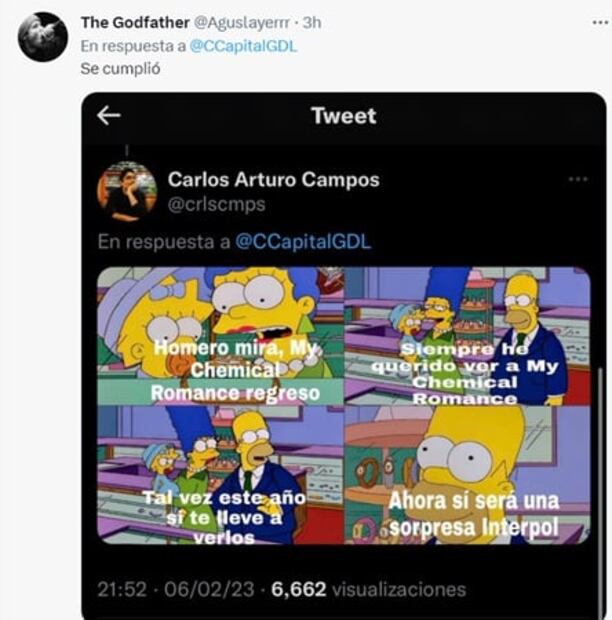Viewport: 612px width, 620px height.
Task: Click the @crlscmps handle
Action: tap(216, 204)
